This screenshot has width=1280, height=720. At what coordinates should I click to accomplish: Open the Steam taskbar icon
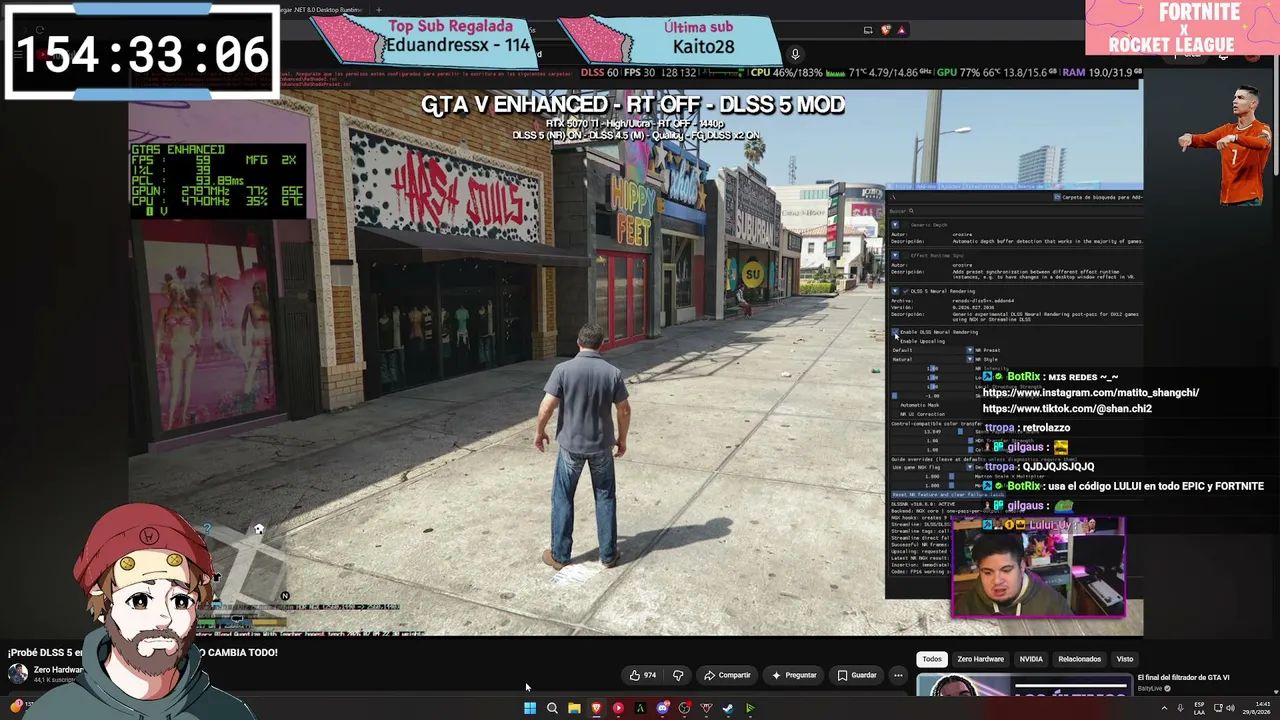coord(728,708)
